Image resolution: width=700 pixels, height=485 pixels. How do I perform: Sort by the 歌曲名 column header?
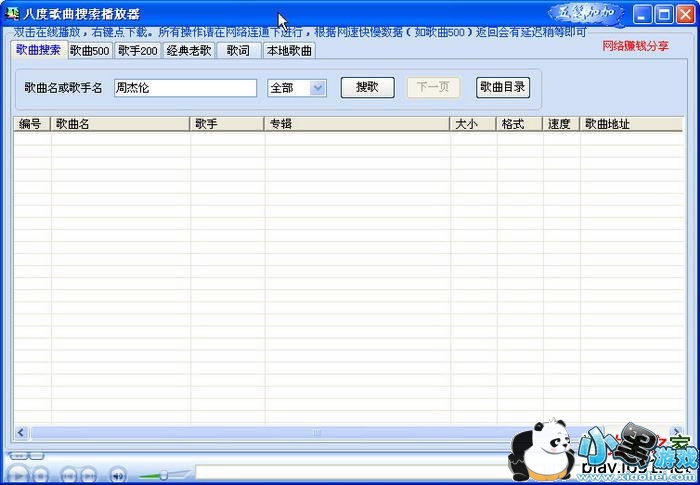click(x=120, y=124)
